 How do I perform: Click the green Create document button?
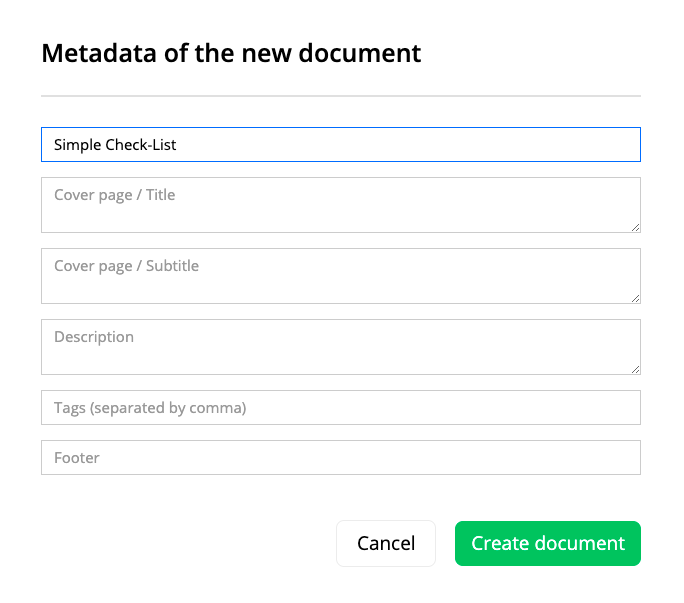pos(547,543)
